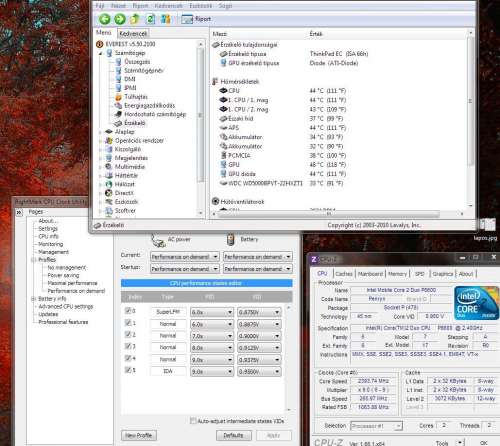Click EVEREST v5.50.2100 root tree item
500x446 pixels.
click(130, 44)
